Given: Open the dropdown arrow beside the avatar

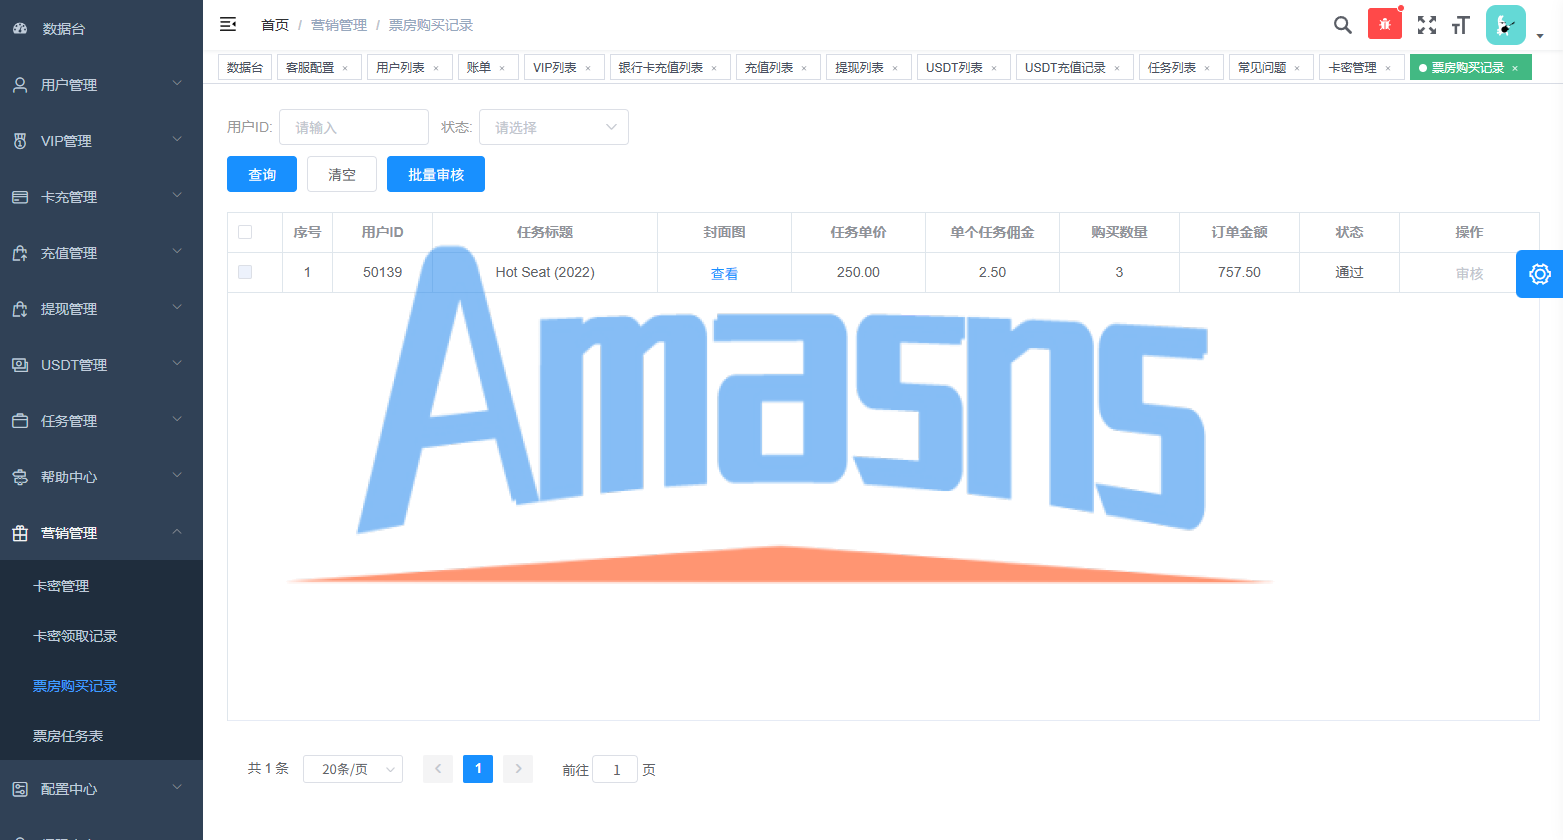Looking at the screenshot, I should tap(1540, 36).
